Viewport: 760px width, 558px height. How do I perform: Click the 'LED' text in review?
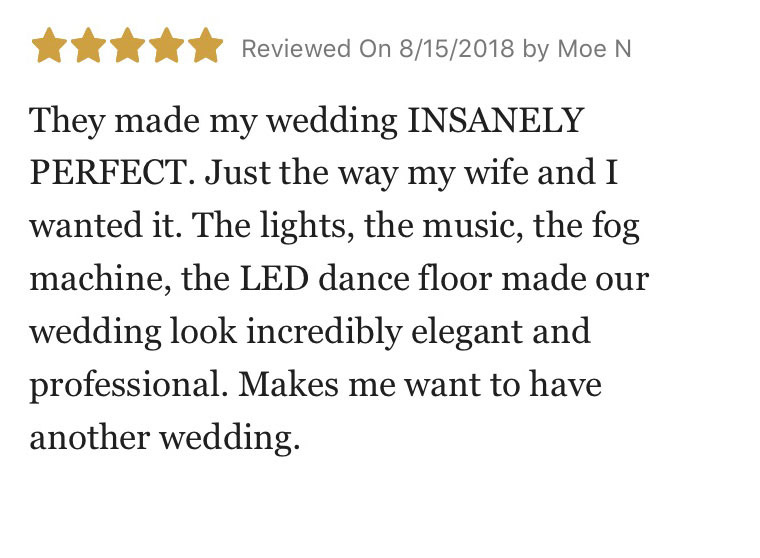(x=274, y=279)
